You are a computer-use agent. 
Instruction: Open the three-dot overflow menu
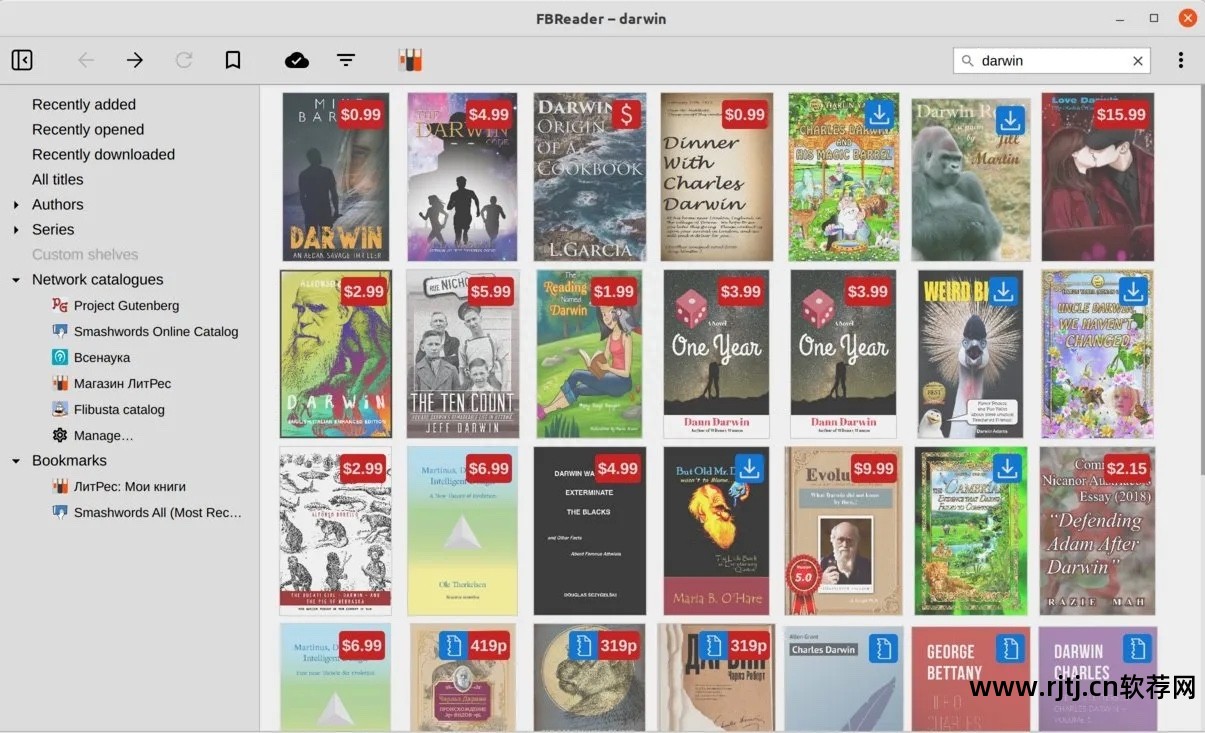(1181, 60)
